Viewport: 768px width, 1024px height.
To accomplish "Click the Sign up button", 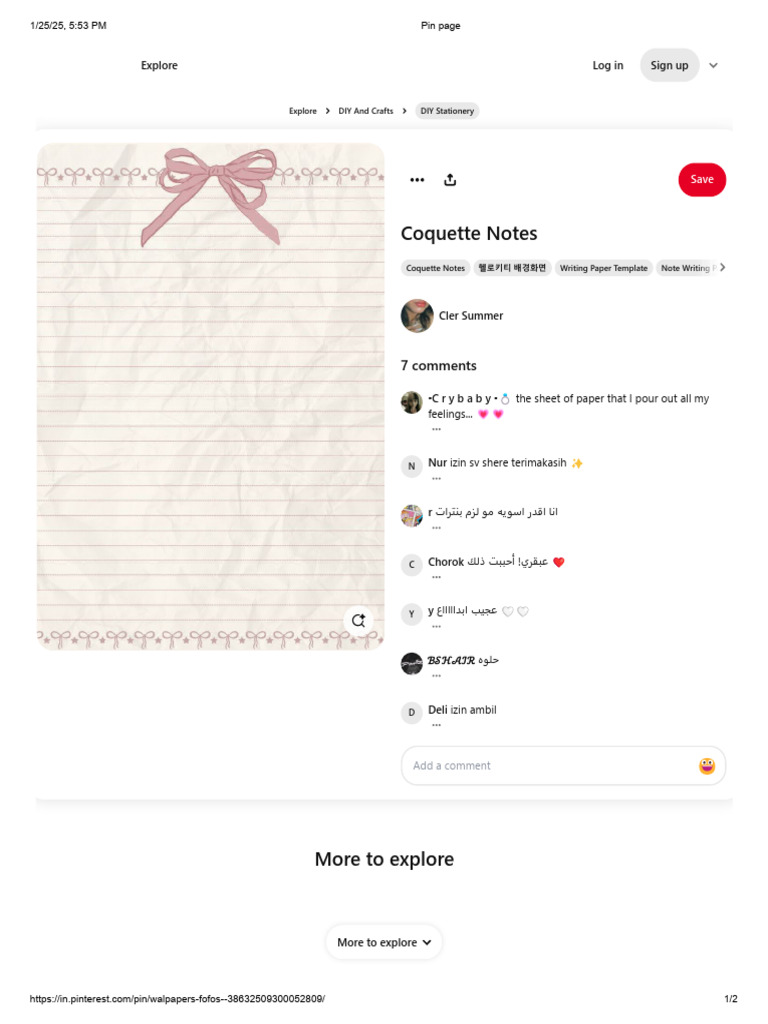I will coord(669,65).
